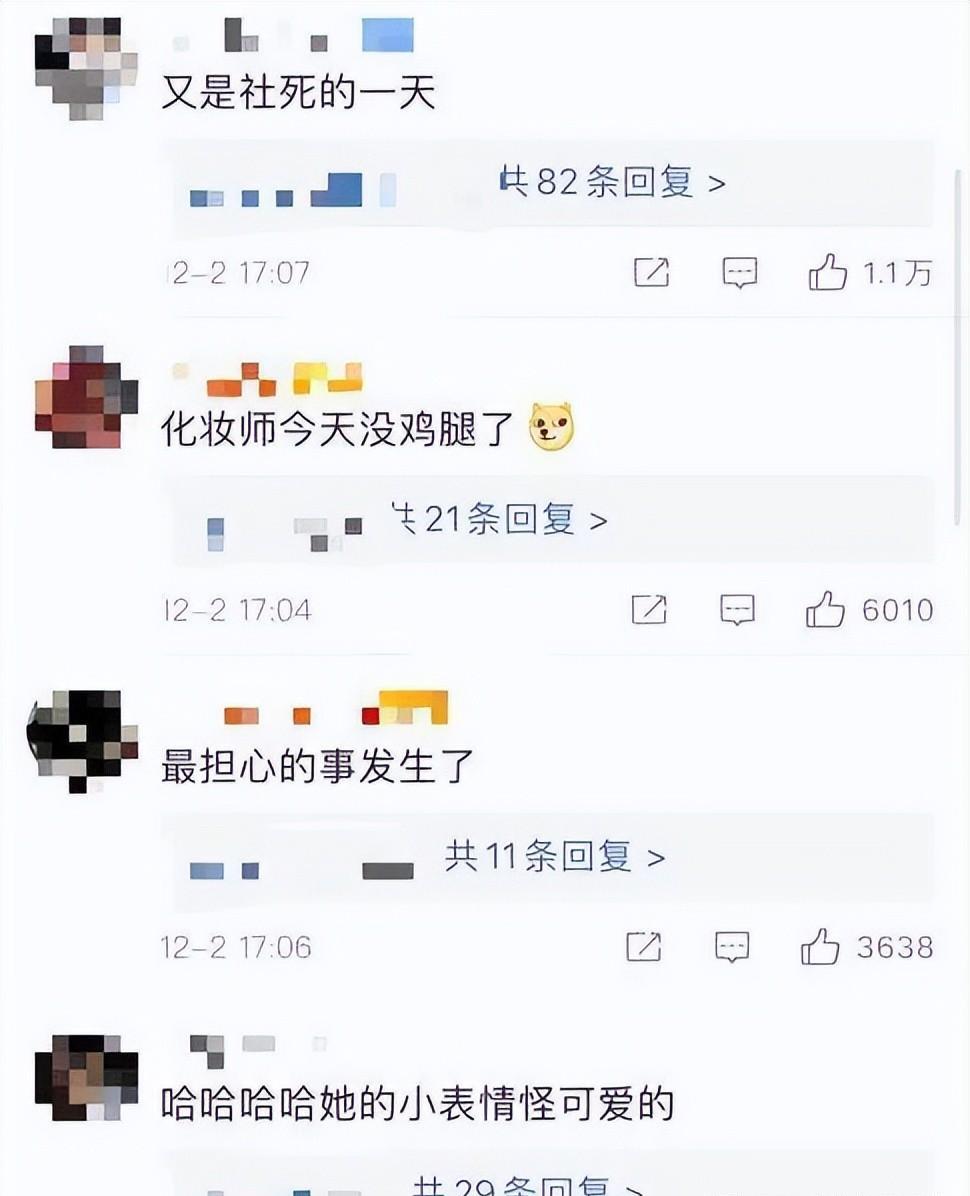This screenshot has height=1196, width=970.
Task: Open avatar of '最担心的事发生了' commenter
Action: coord(82,741)
